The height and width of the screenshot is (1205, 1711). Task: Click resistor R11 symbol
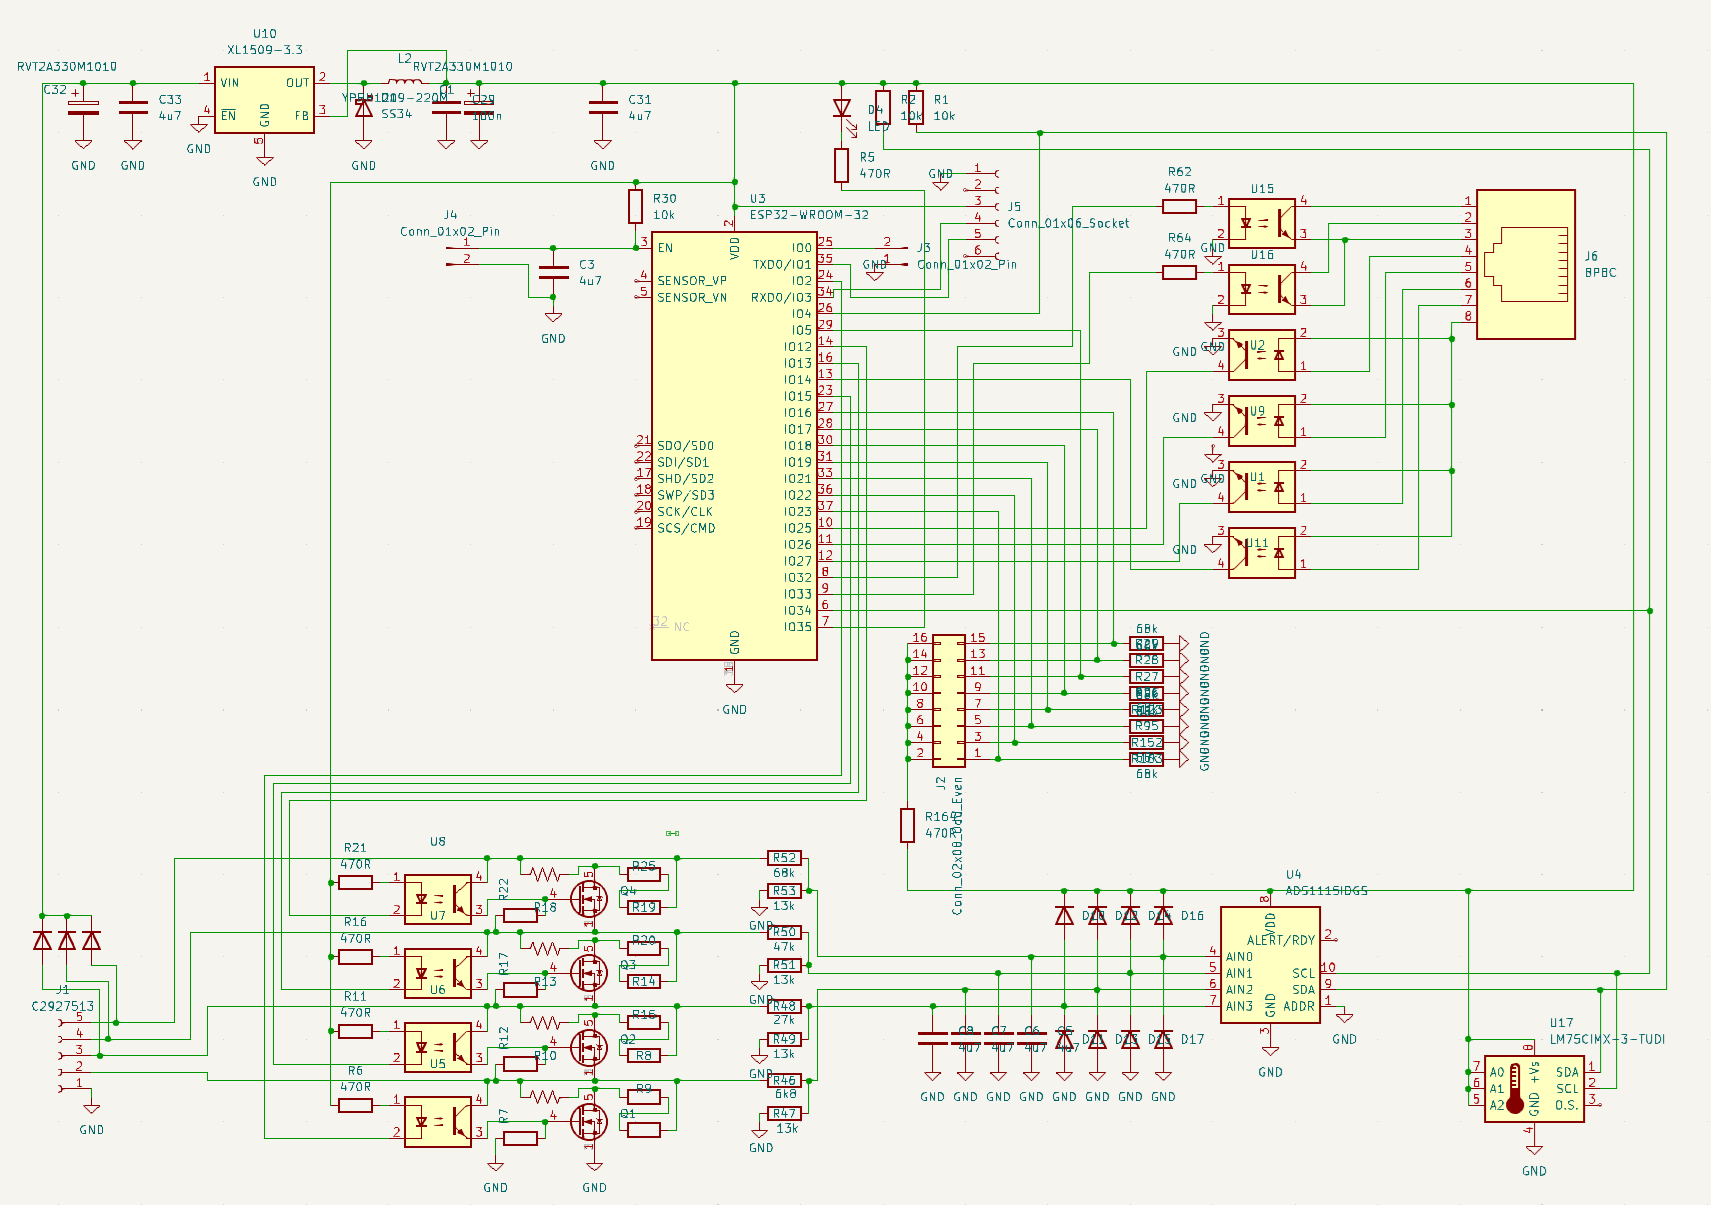pyautogui.click(x=355, y=1031)
